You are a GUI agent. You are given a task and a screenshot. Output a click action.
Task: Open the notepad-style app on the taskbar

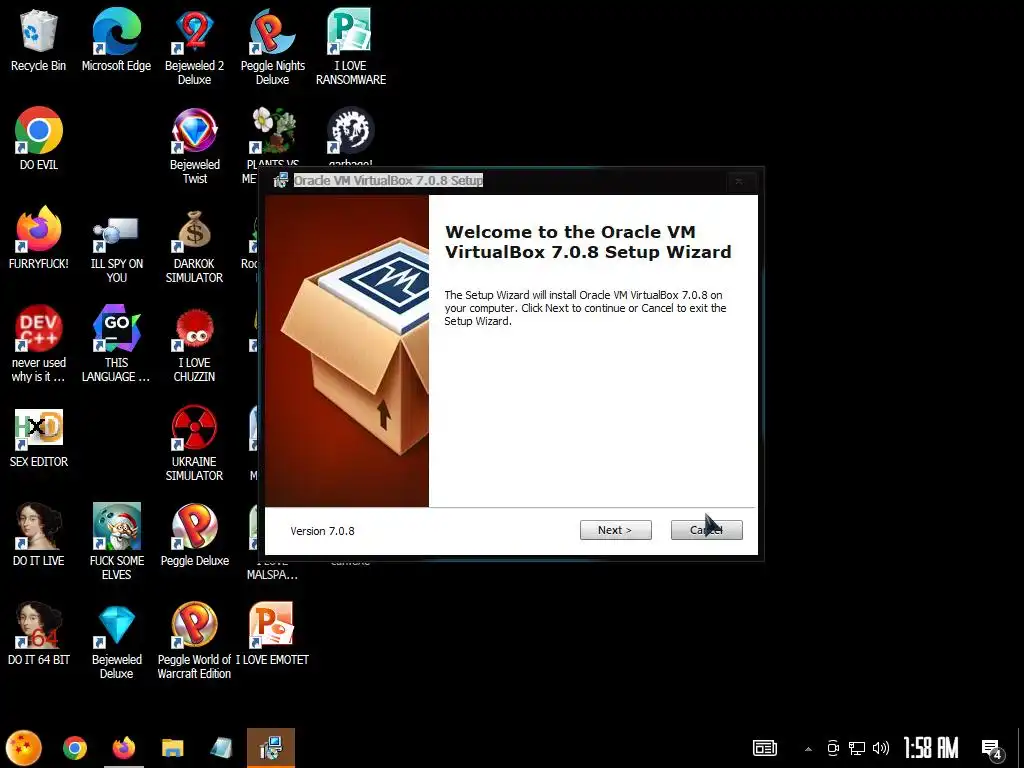click(221, 748)
